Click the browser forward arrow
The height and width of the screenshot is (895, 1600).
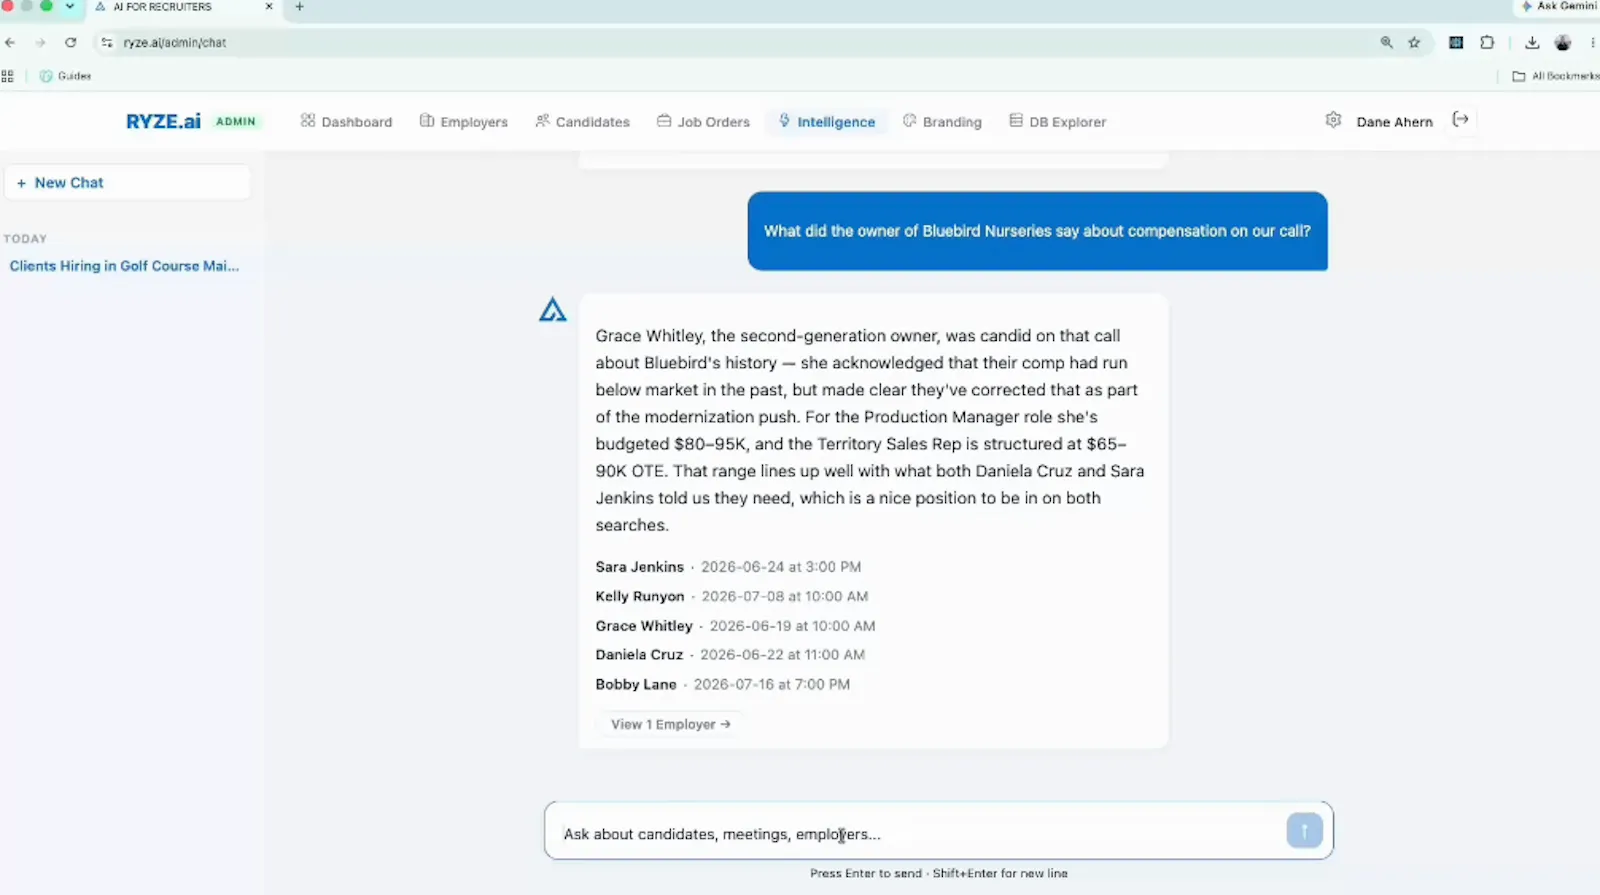40,42
